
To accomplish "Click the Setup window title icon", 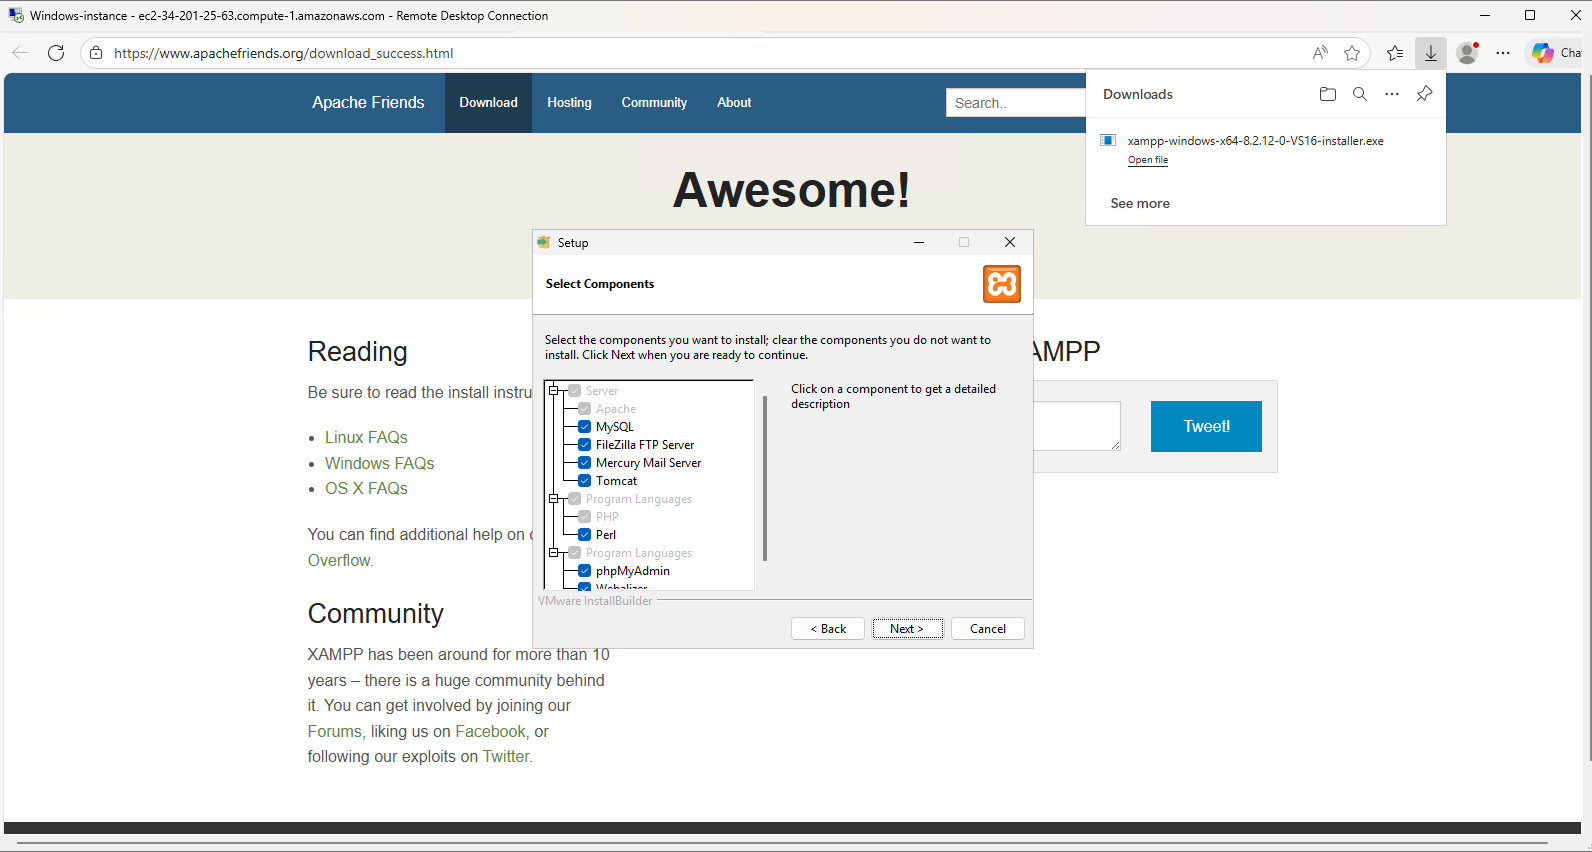I will click(544, 242).
